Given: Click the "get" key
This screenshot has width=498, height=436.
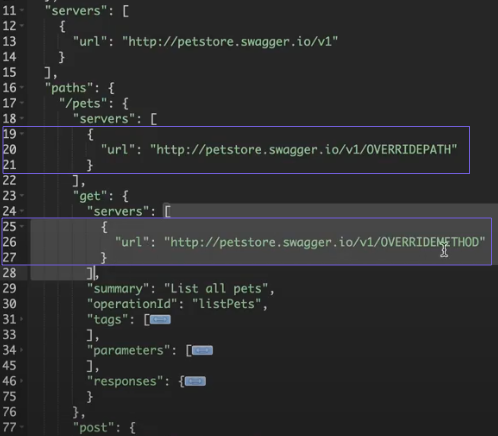Looking at the screenshot, I should point(90,196).
